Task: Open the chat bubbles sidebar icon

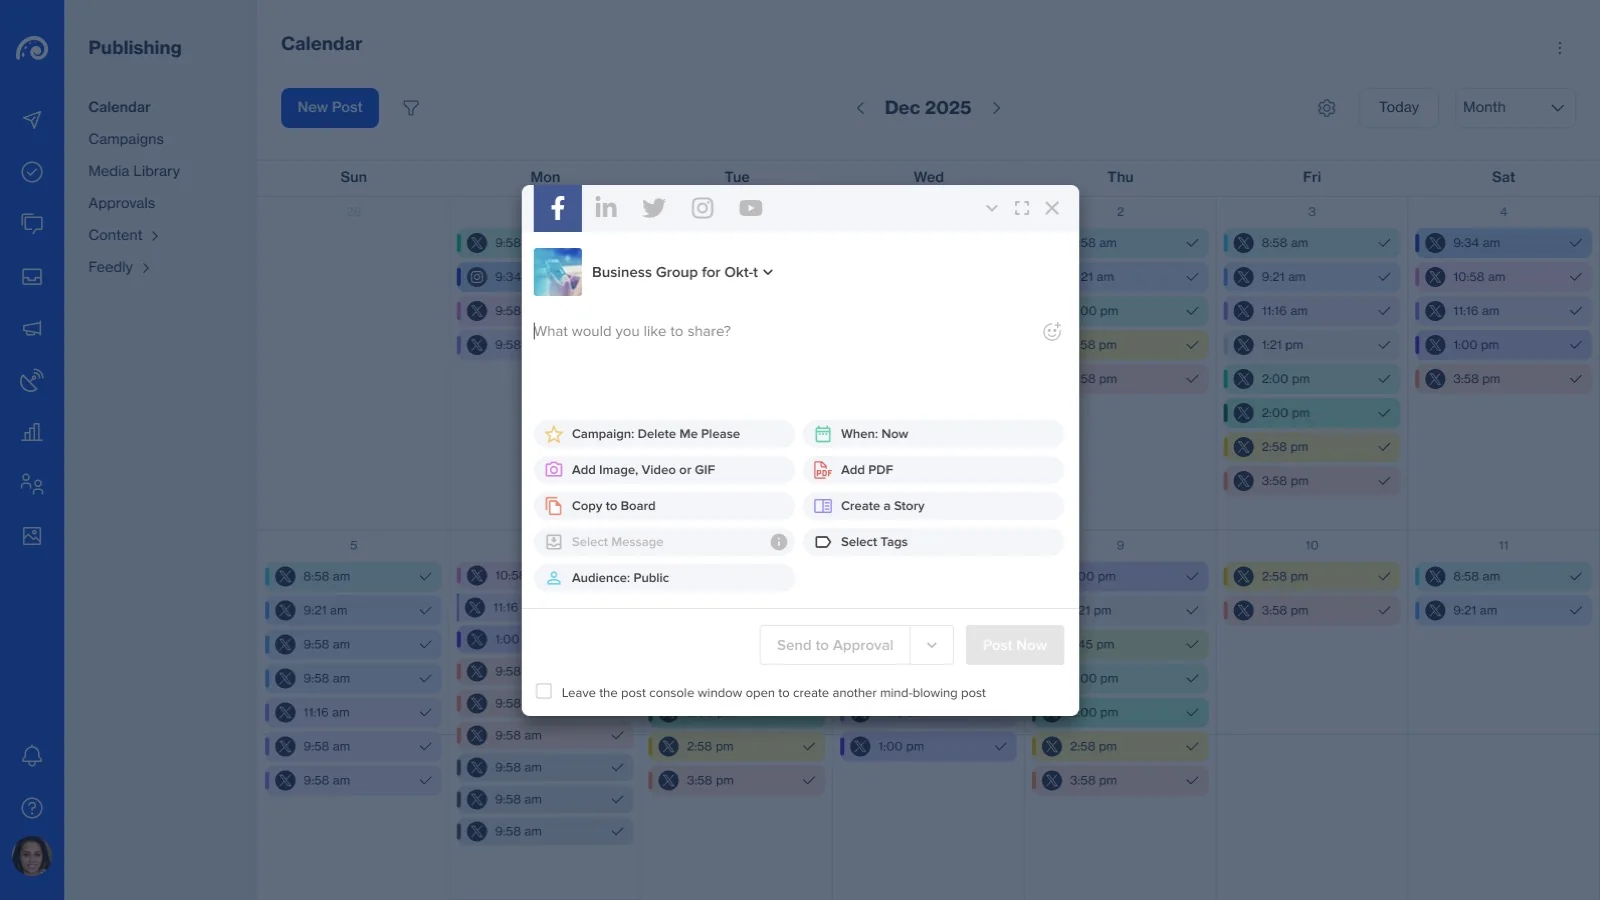Action: click(32, 224)
